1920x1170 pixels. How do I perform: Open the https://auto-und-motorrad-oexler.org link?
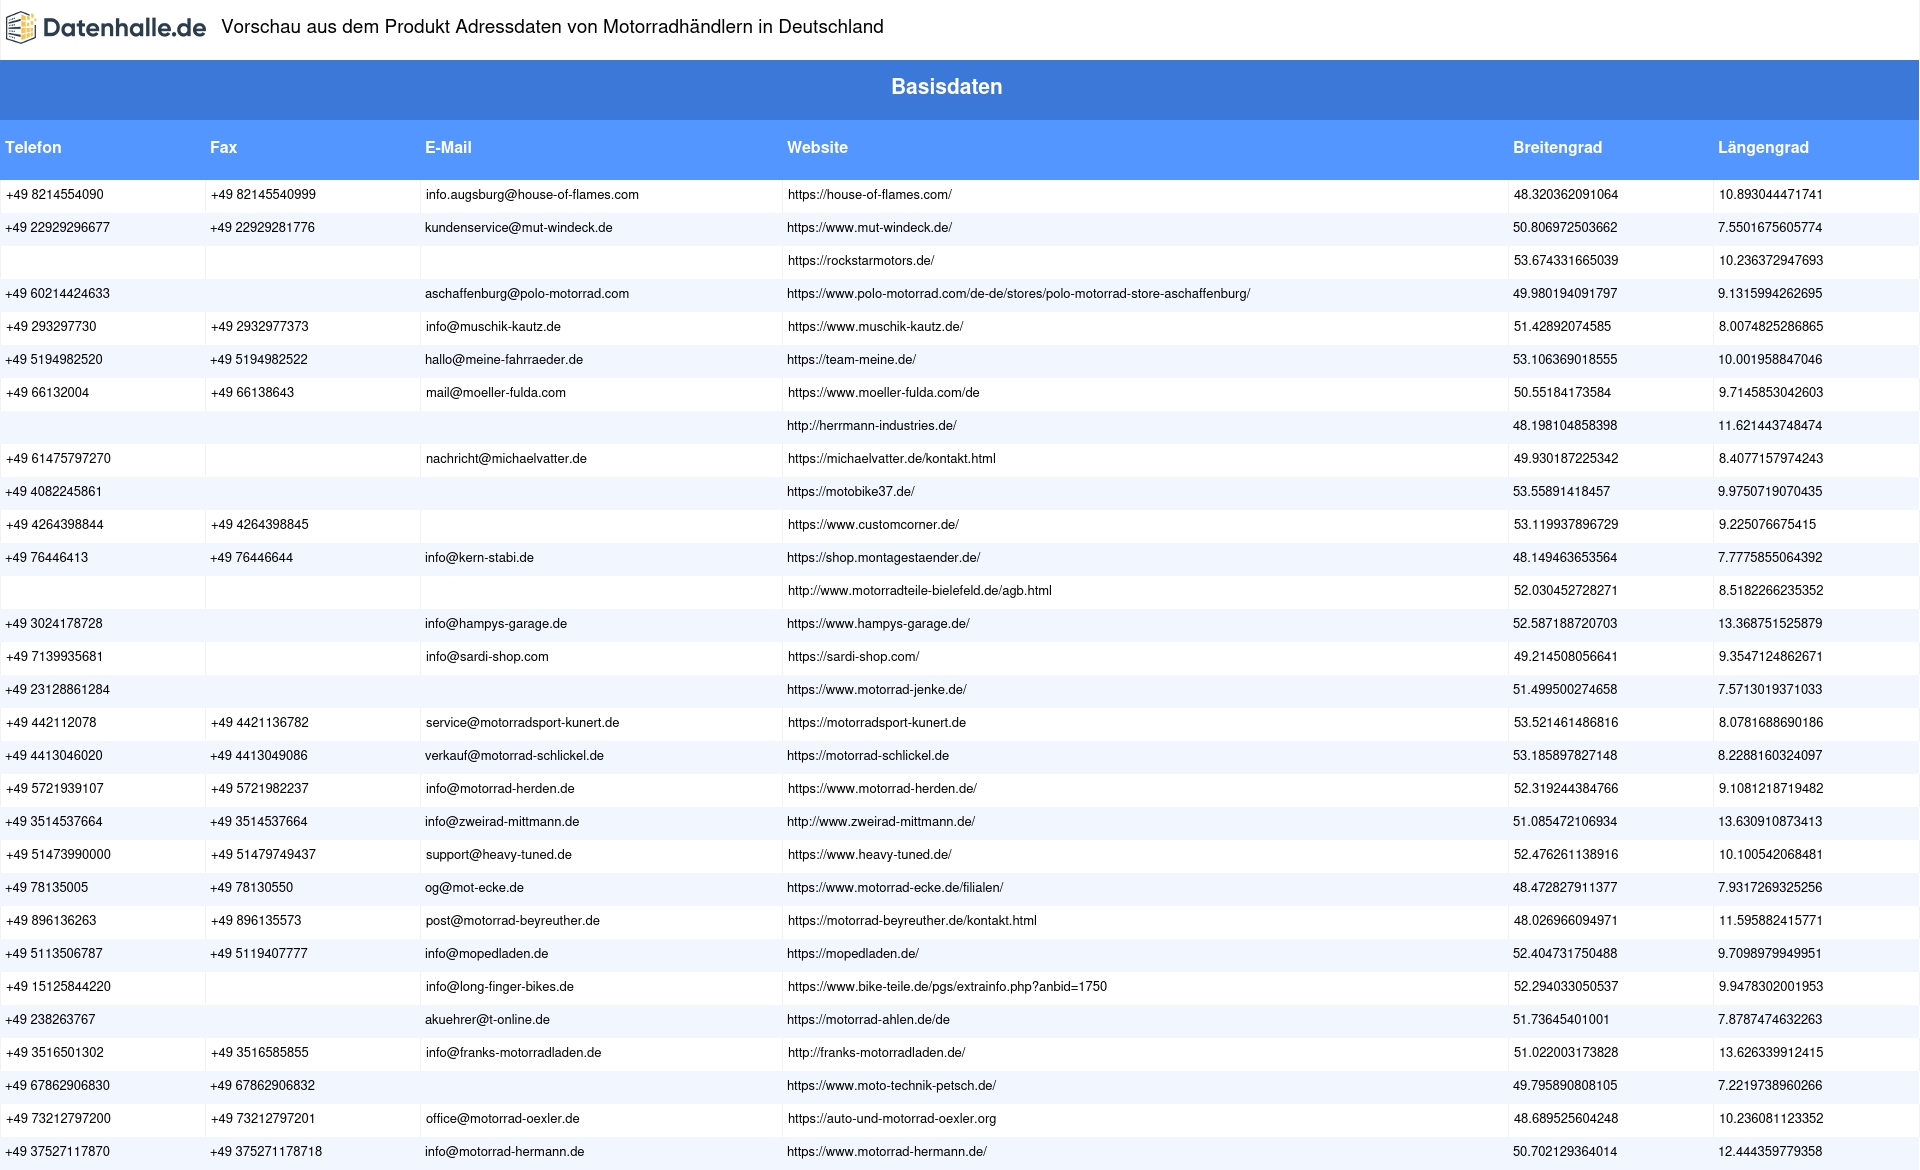coord(891,1119)
